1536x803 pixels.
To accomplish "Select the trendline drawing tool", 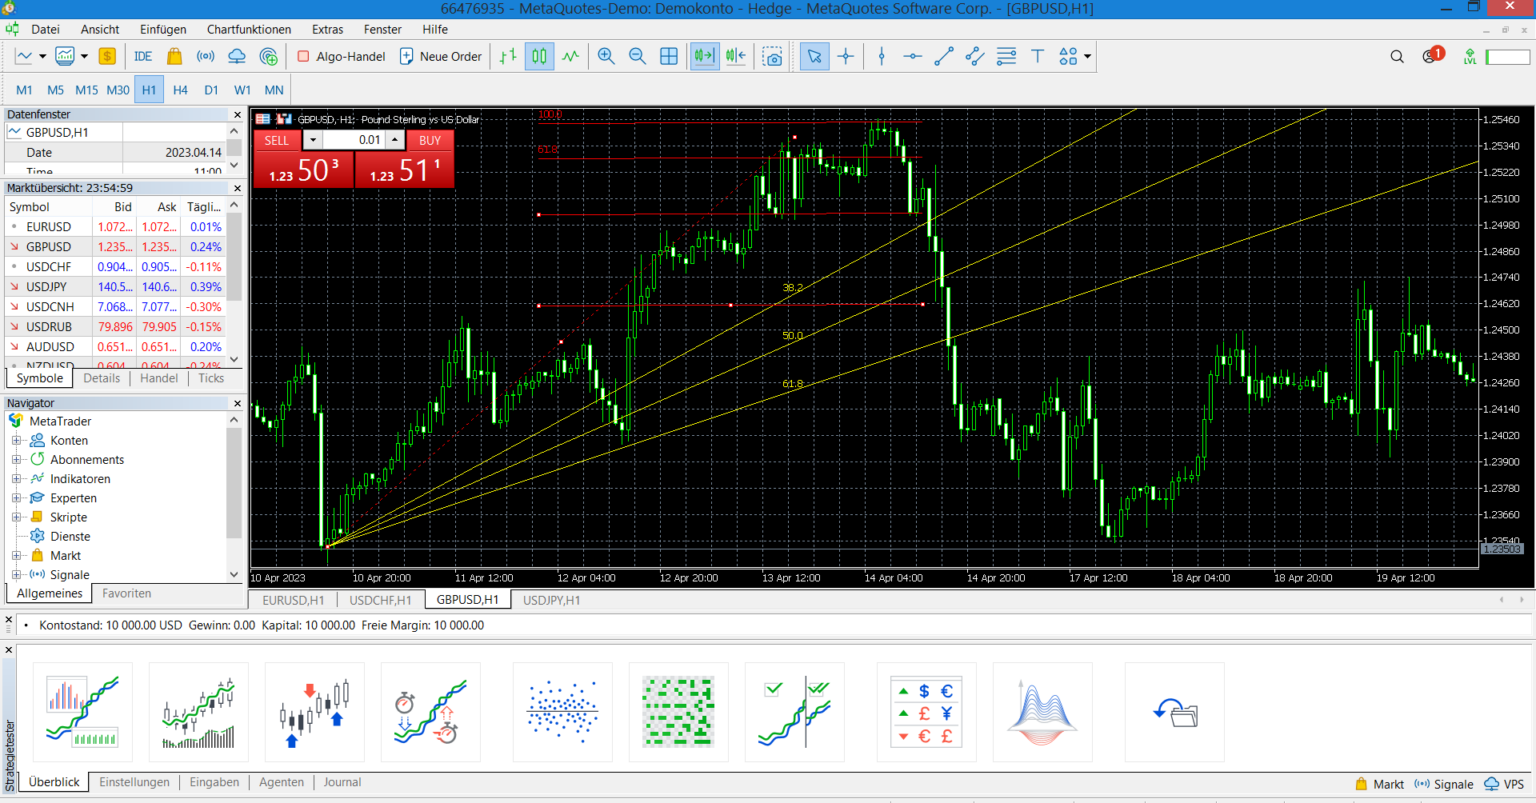I will (x=944, y=56).
